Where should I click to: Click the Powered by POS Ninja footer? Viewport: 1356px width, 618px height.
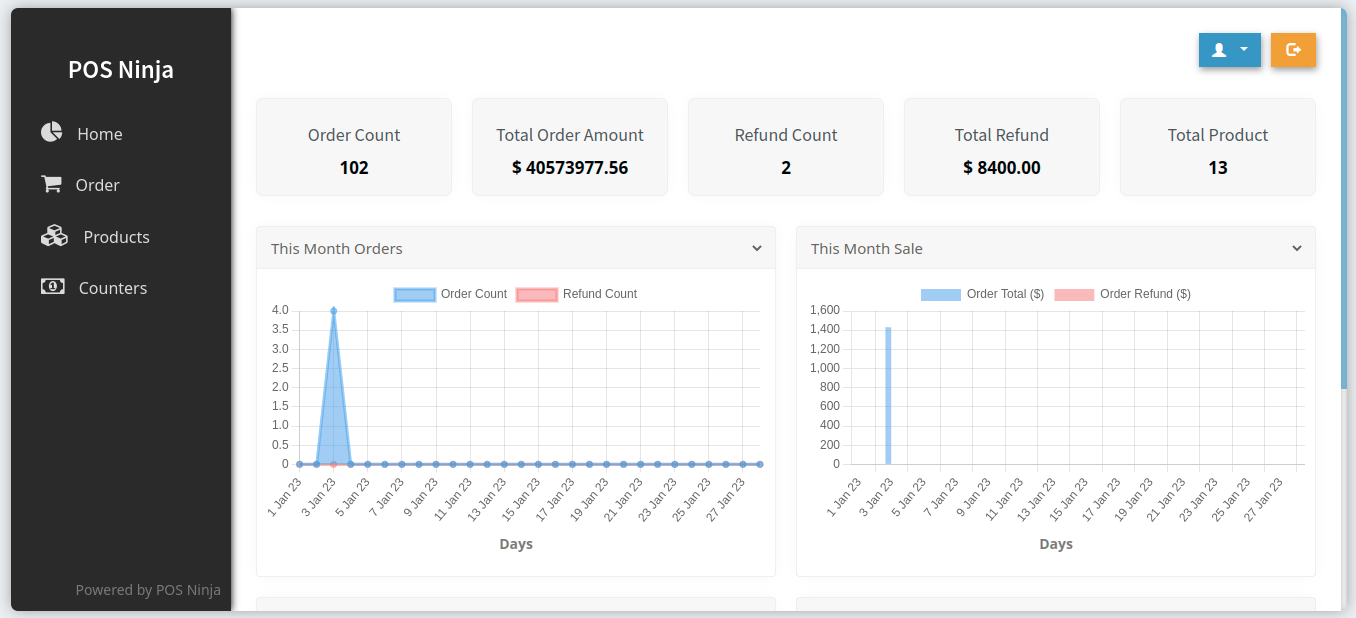coord(148,590)
